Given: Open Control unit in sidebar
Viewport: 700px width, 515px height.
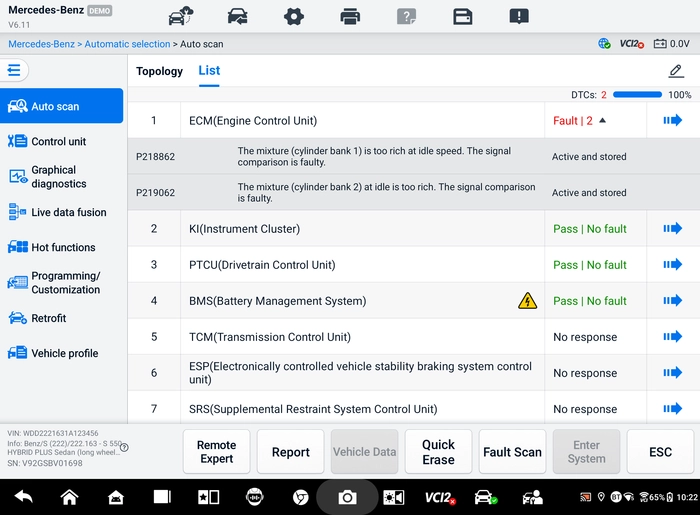Looking at the screenshot, I should (x=62, y=141).
